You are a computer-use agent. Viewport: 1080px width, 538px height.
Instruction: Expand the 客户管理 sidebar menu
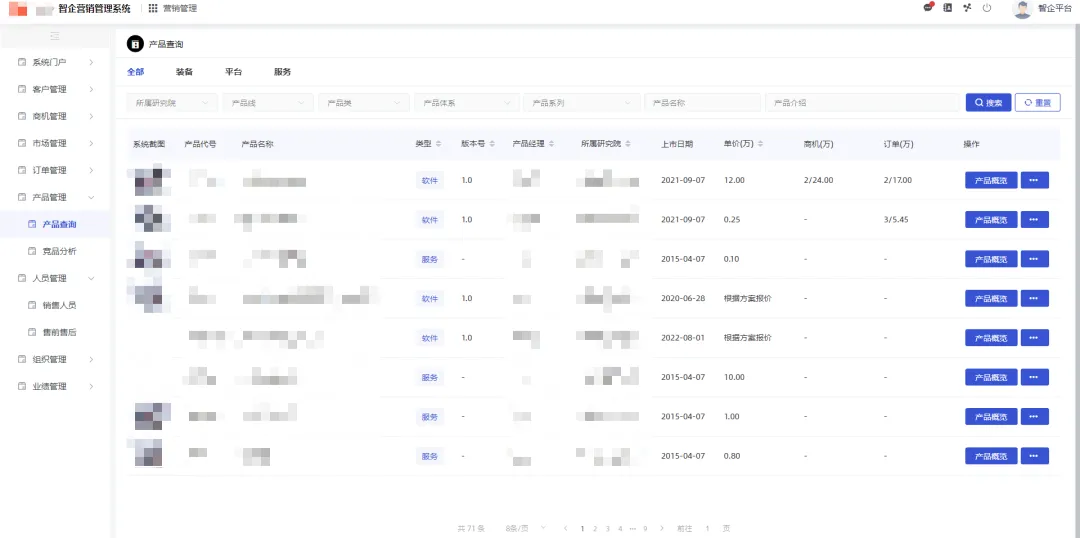(55, 89)
